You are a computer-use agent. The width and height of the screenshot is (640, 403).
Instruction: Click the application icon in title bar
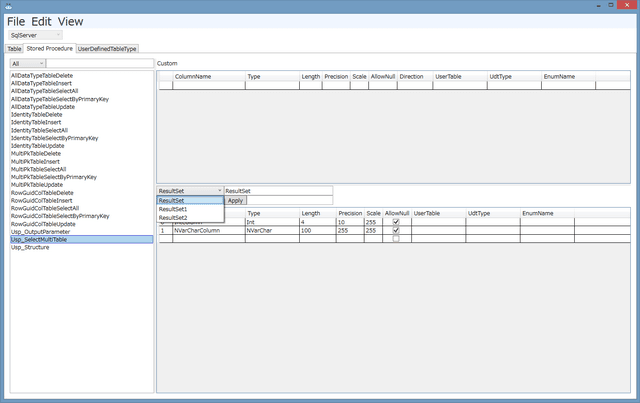click(x=8, y=6)
